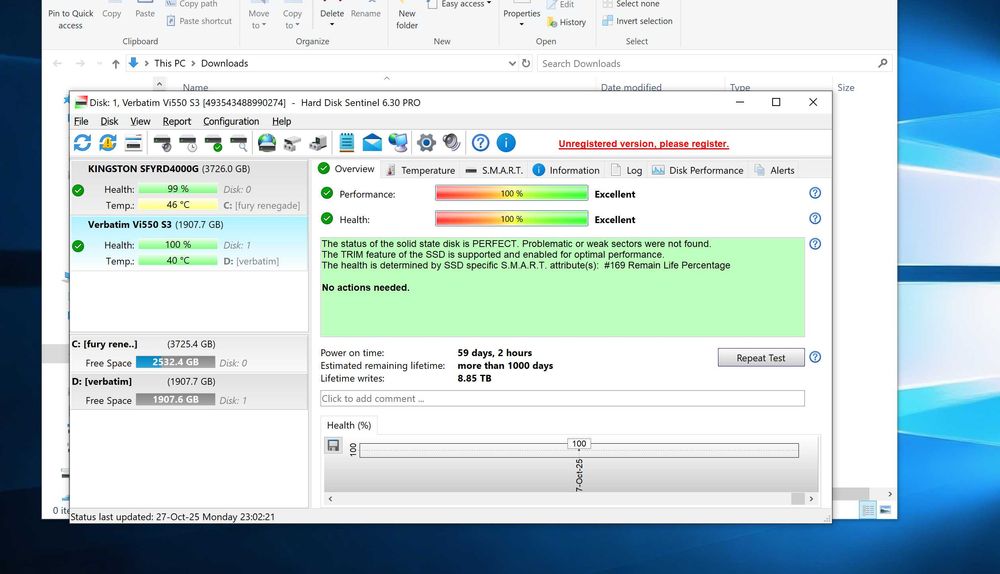This screenshot has height=574, width=1000.
Task: Click the Repeat Test button
Action: point(761,358)
